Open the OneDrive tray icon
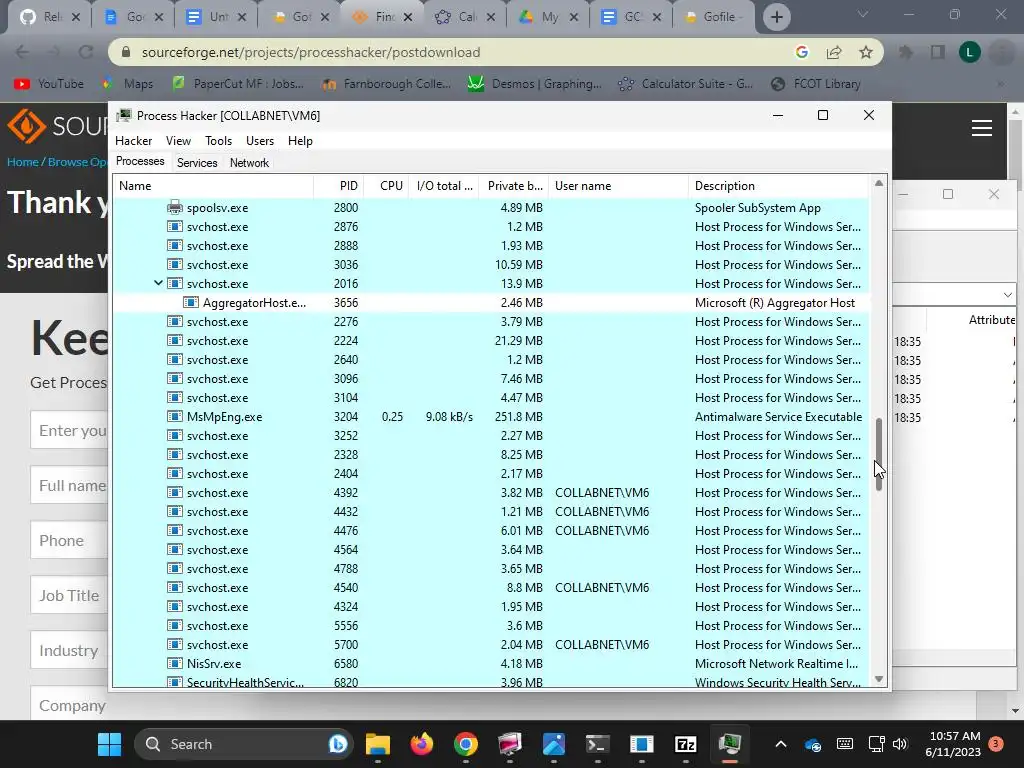This screenshot has width=1024, height=768. tap(813, 744)
